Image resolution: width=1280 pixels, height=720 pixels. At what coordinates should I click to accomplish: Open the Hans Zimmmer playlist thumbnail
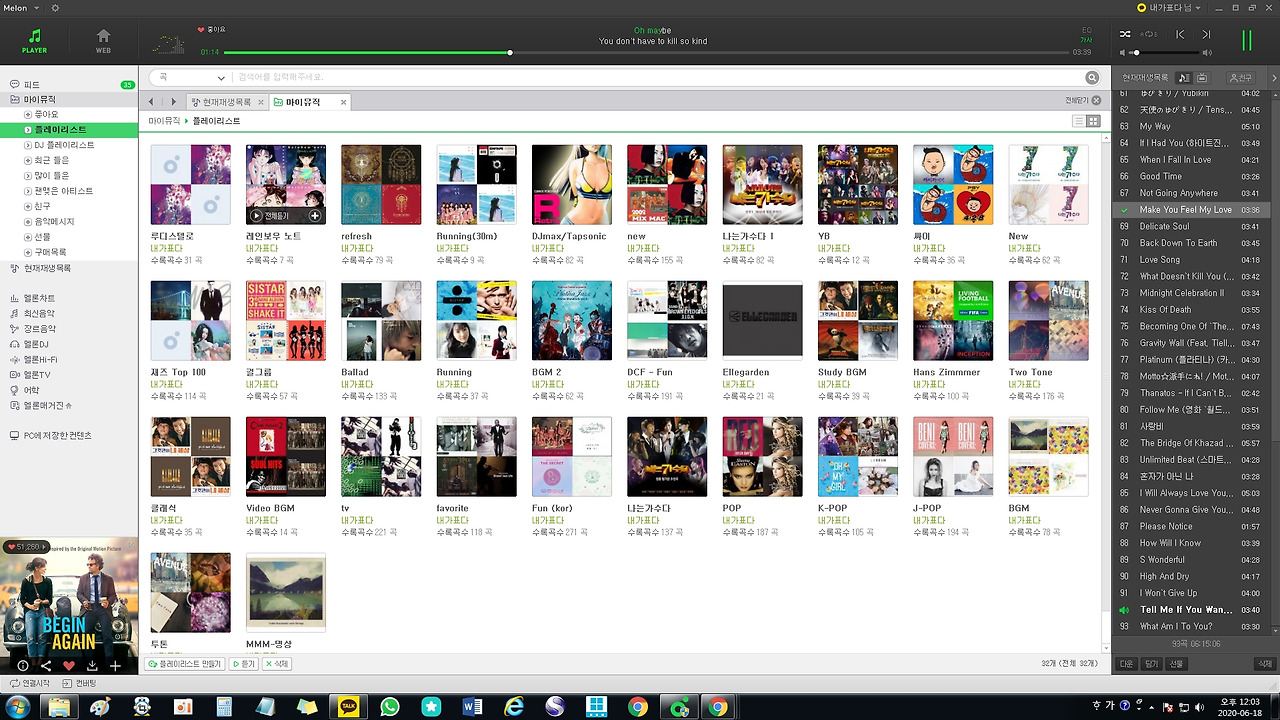click(953, 320)
